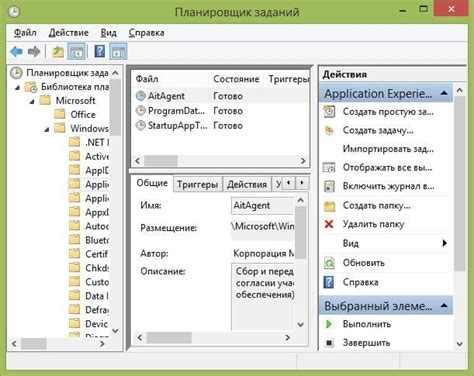Screen dimensions: 474x376
Task: Click the tree pane horizontal scrollbar thumb
Action: (34, 343)
